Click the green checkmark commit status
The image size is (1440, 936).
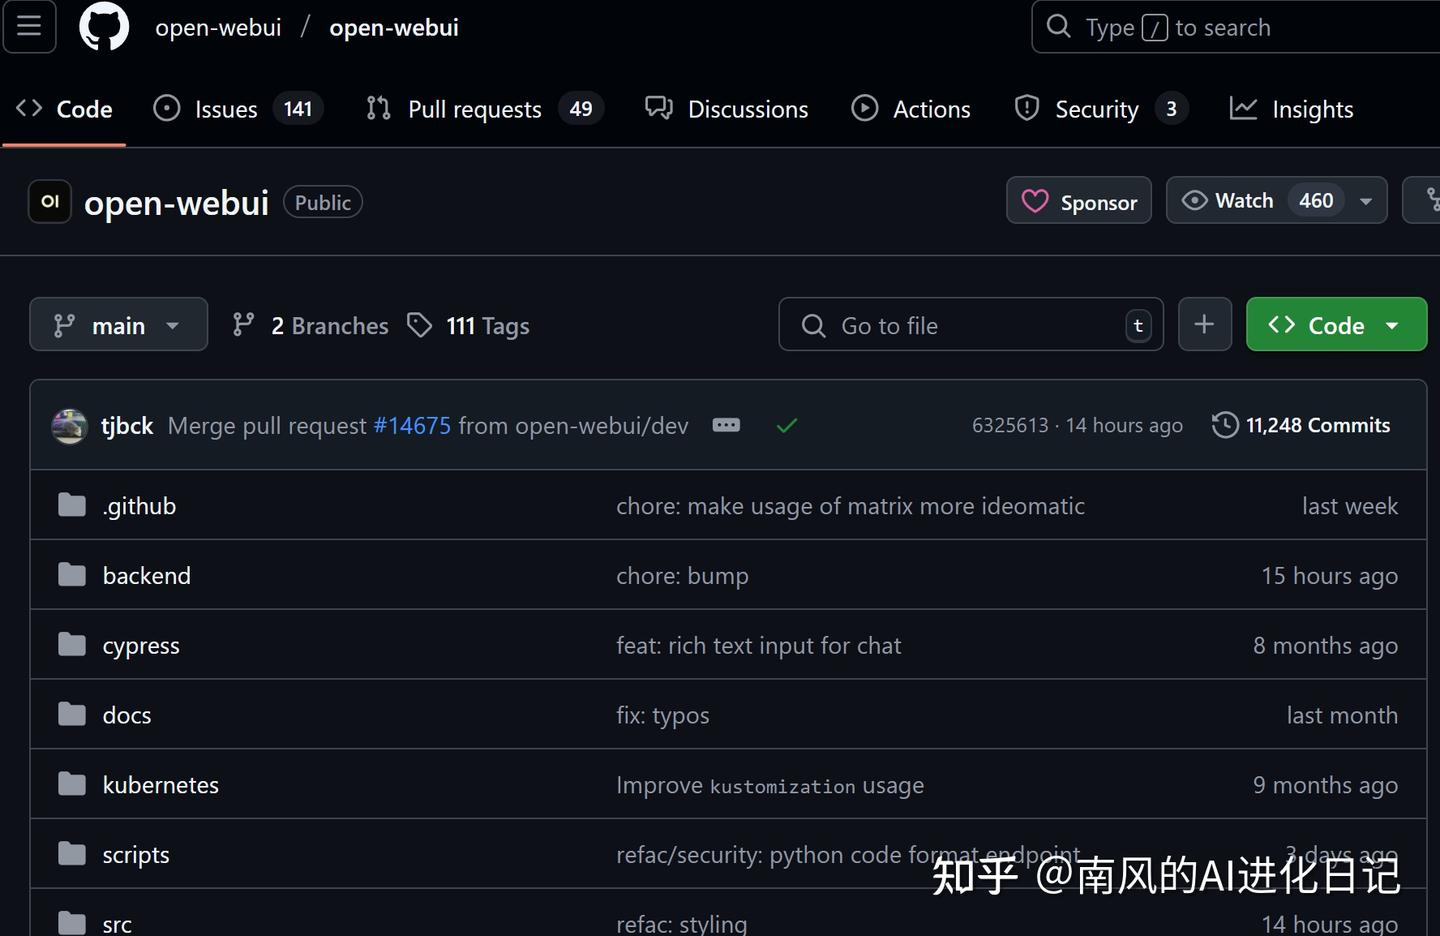[786, 425]
